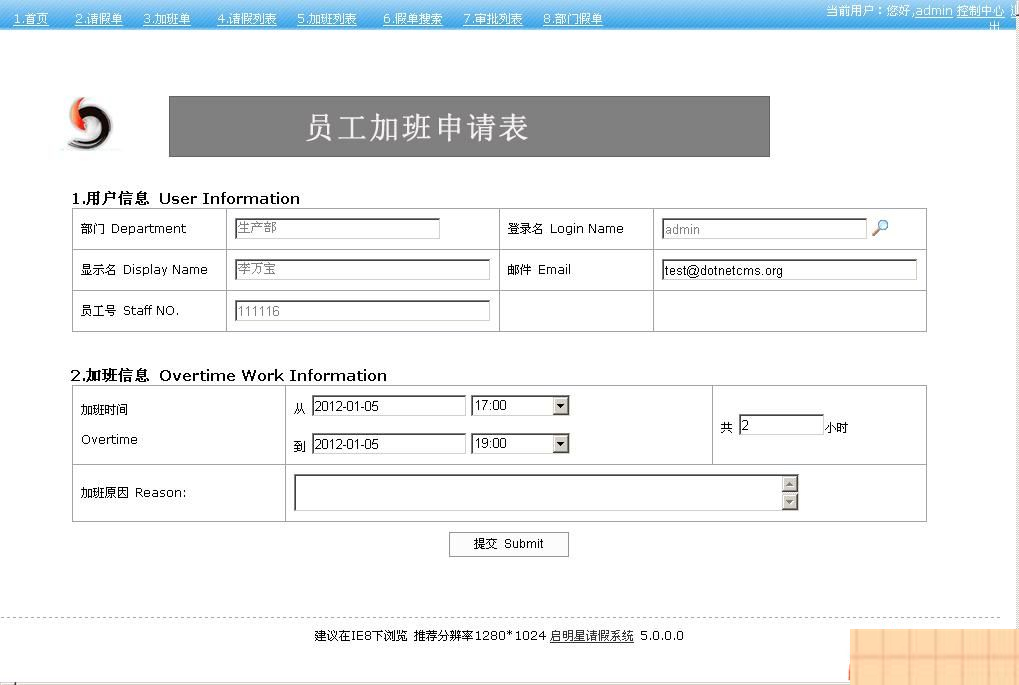The height and width of the screenshot is (685, 1019).
Task: Click the 提交 Submit button
Action: [508, 544]
